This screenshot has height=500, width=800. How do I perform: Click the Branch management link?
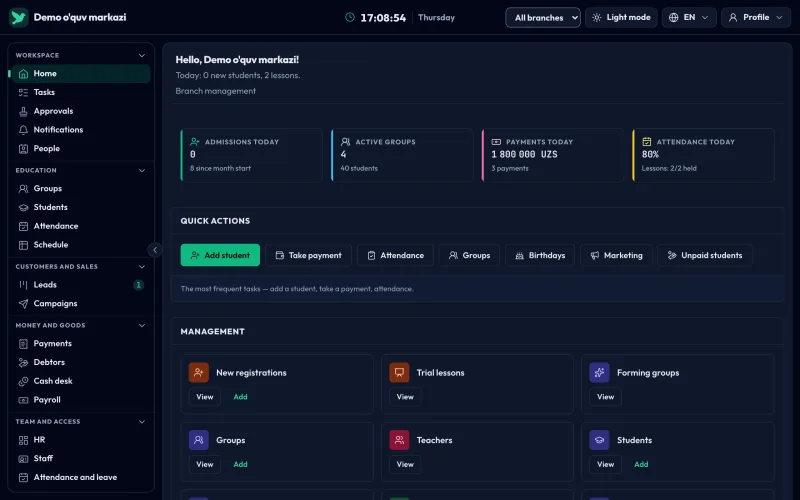pos(215,91)
